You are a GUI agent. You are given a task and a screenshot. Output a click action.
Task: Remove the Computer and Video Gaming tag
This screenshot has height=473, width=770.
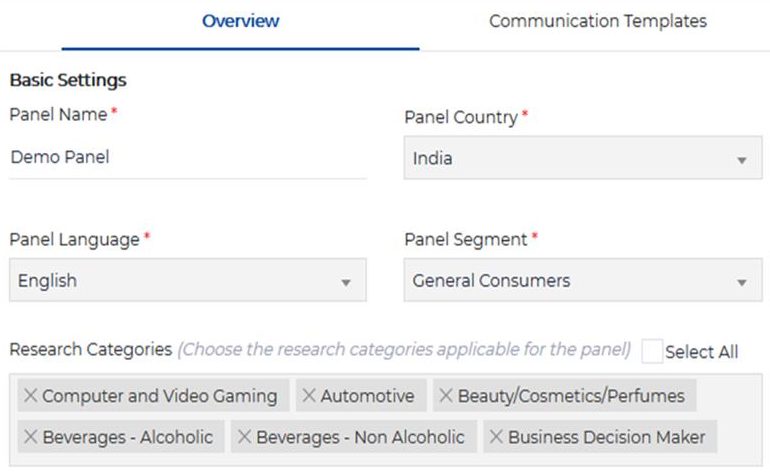click(30, 396)
